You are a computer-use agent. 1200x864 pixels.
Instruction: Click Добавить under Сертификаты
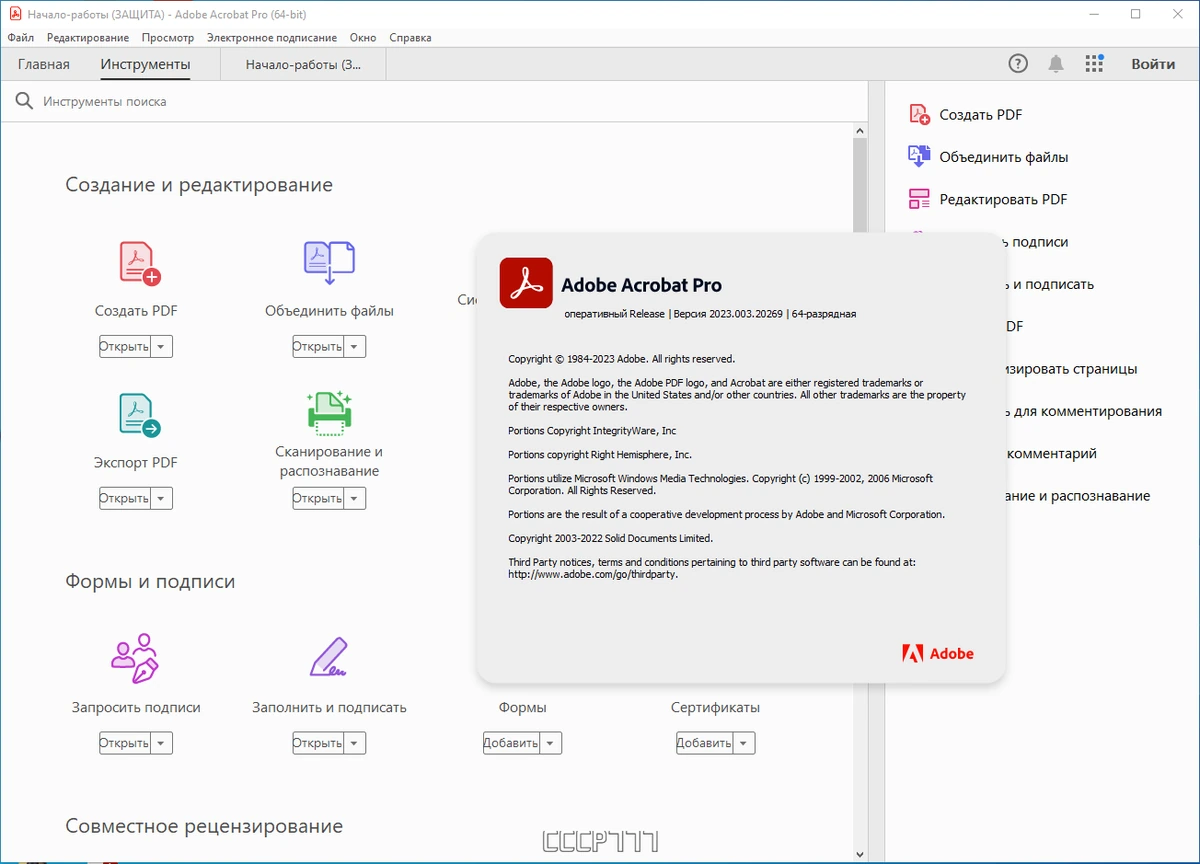705,743
